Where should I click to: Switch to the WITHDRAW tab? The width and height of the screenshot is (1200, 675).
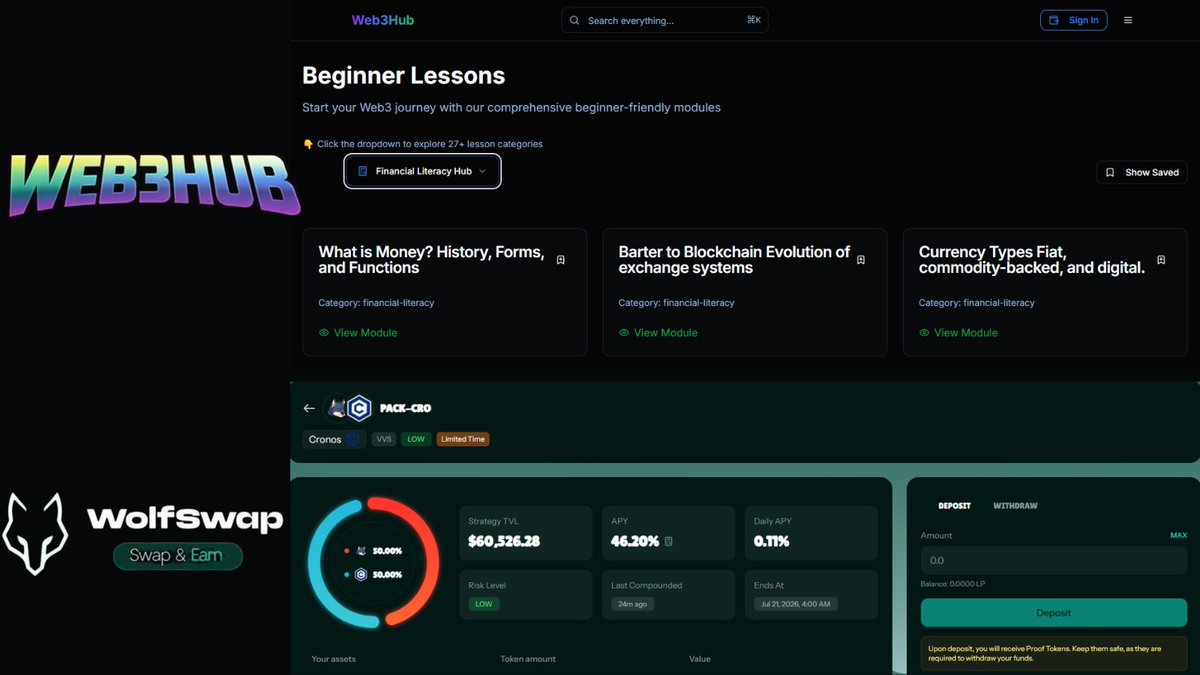[1015, 506]
